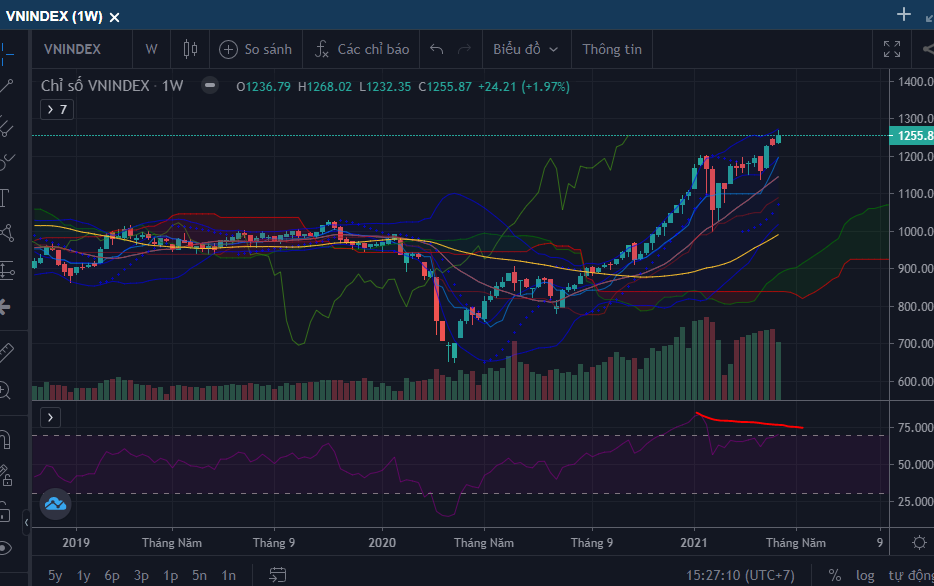Click the W weekly interval selector
This screenshot has width=934, height=586.
pos(151,49)
